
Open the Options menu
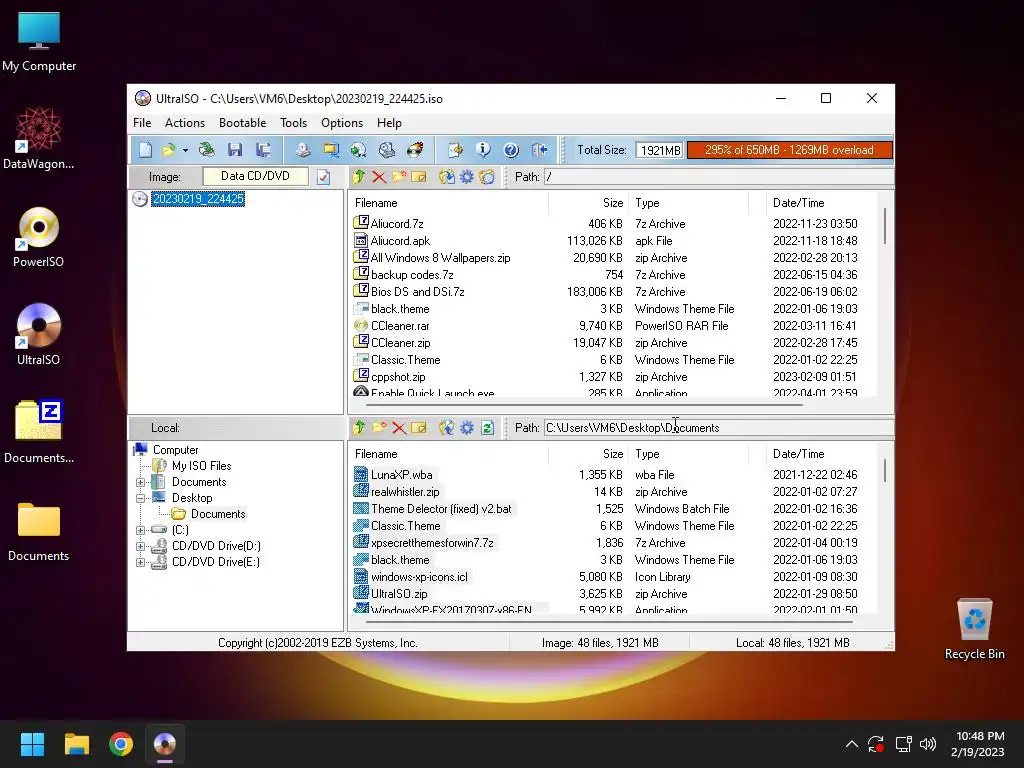(342, 123)
